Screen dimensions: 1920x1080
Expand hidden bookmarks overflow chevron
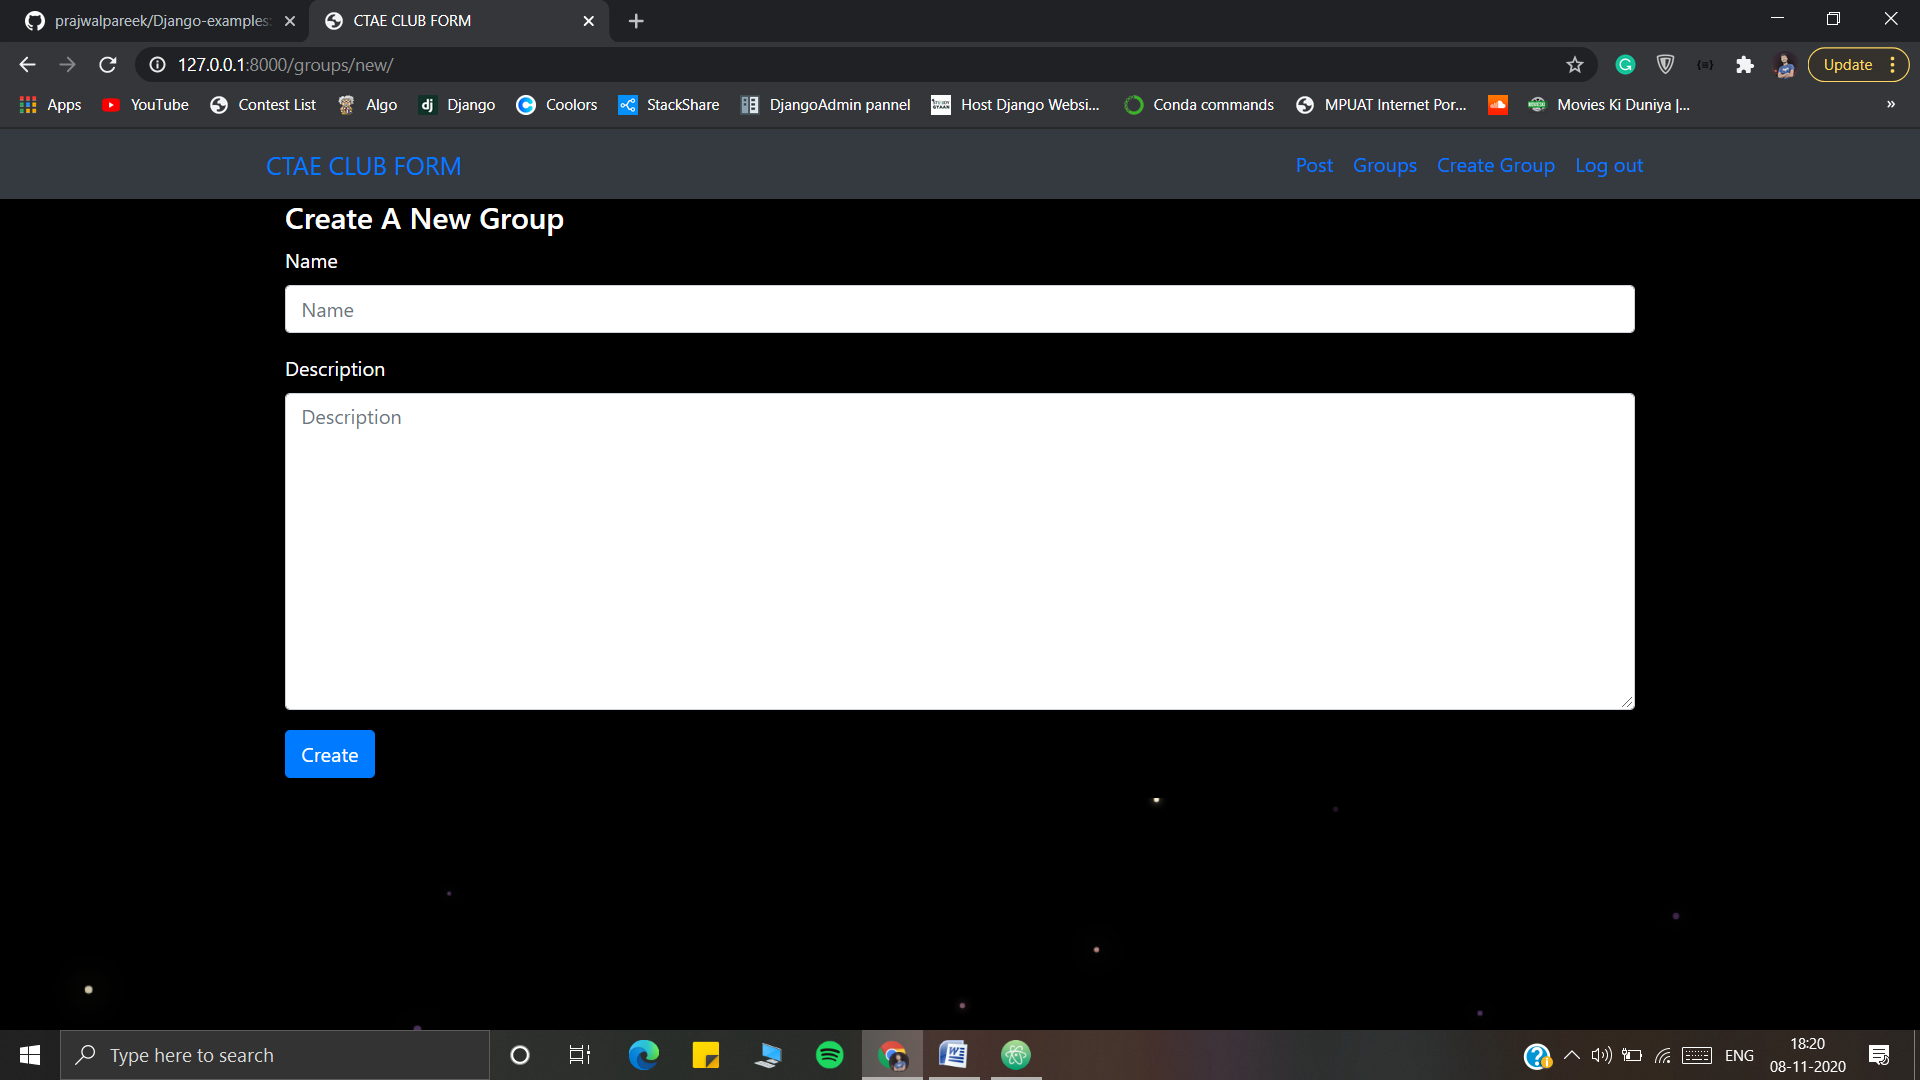[1890, 104]
